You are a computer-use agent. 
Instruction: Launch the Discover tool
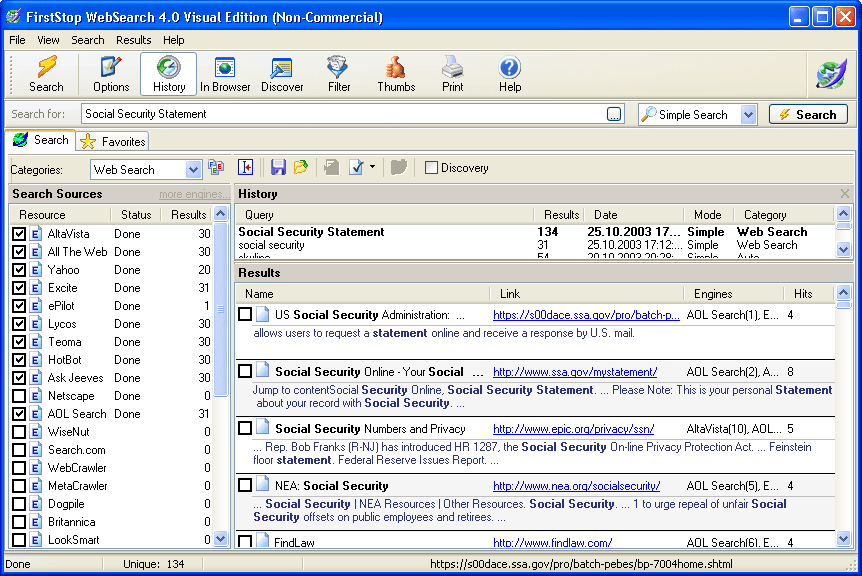(282, 74)
